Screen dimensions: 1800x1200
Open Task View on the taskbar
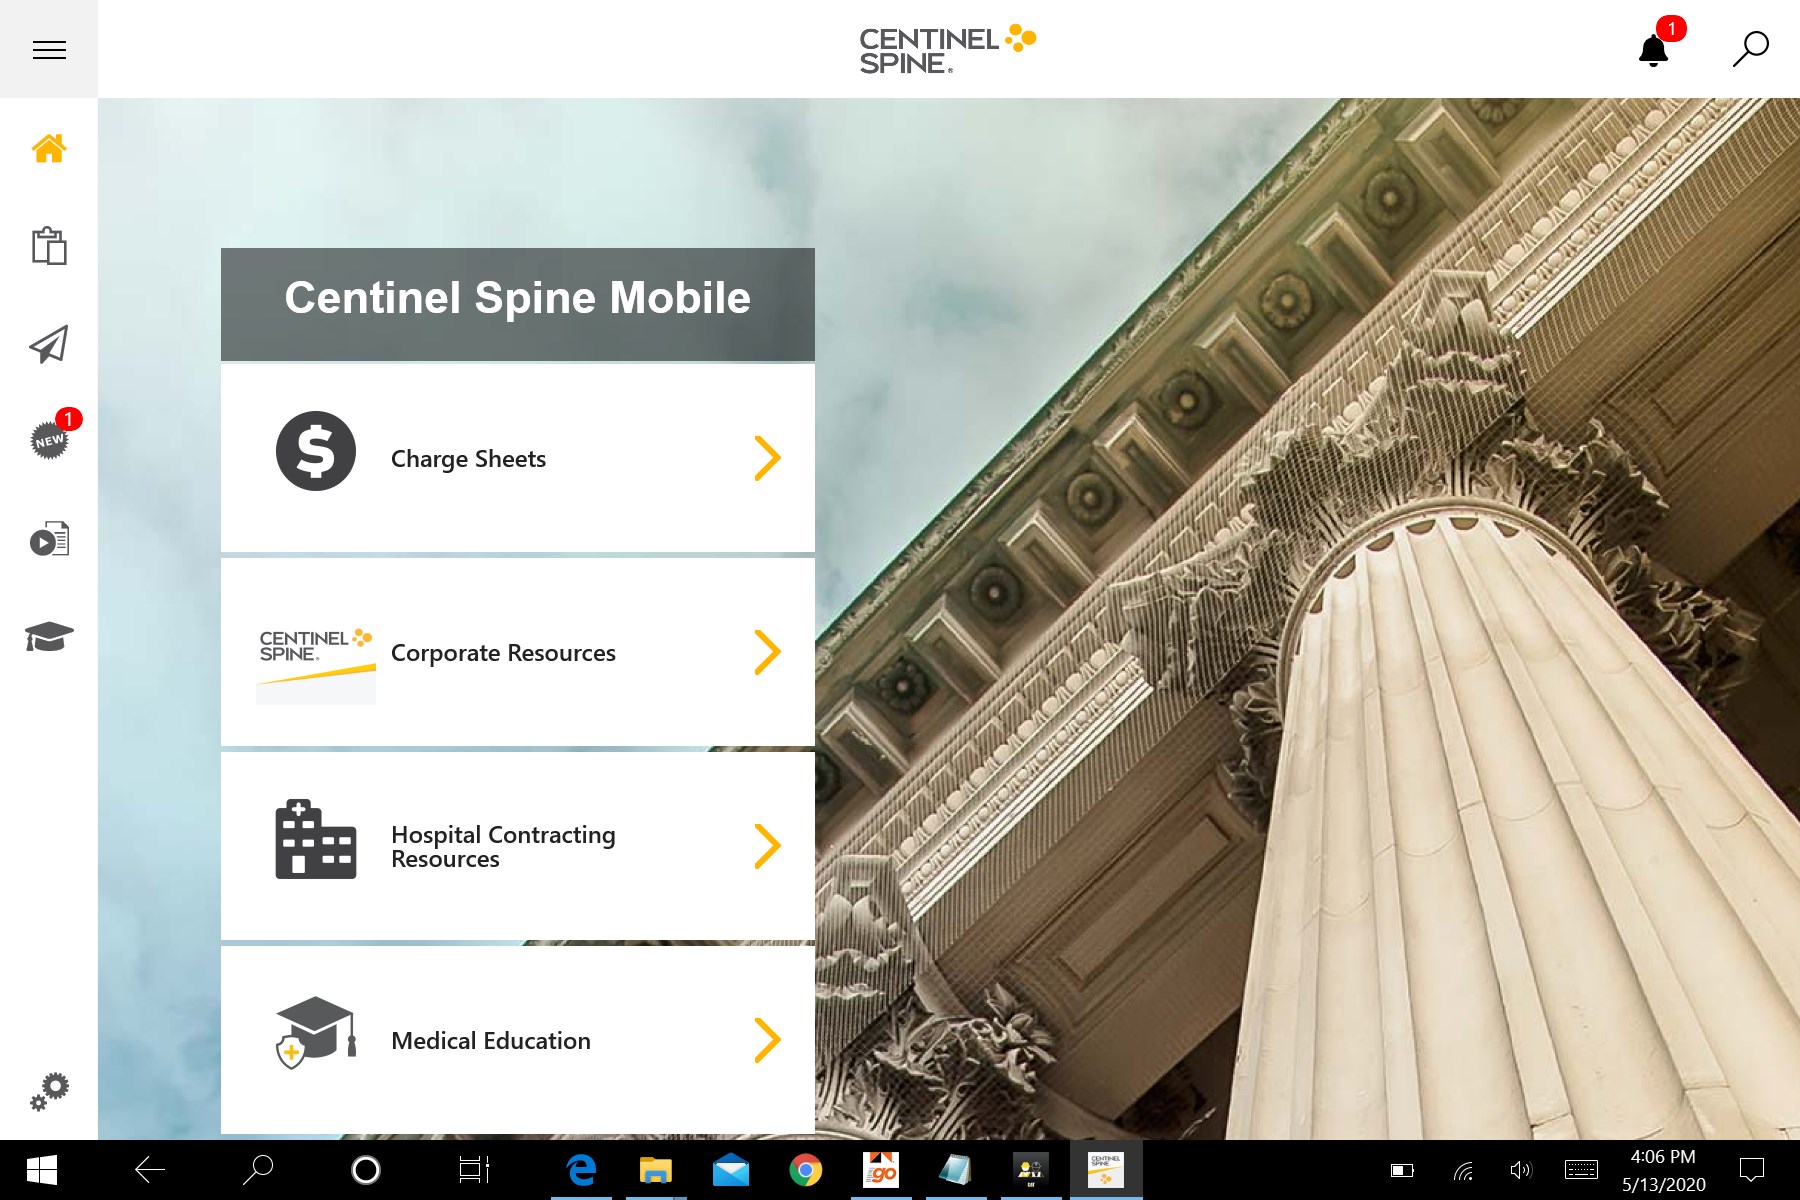(474, 1170)
